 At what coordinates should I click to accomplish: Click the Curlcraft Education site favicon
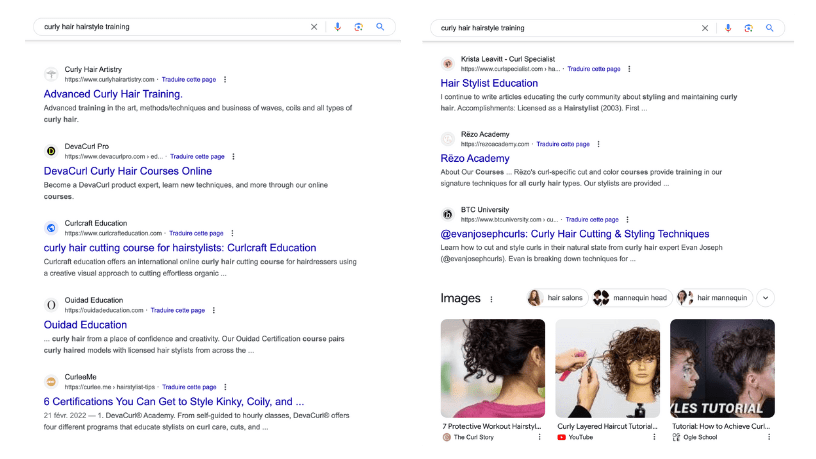51,228
